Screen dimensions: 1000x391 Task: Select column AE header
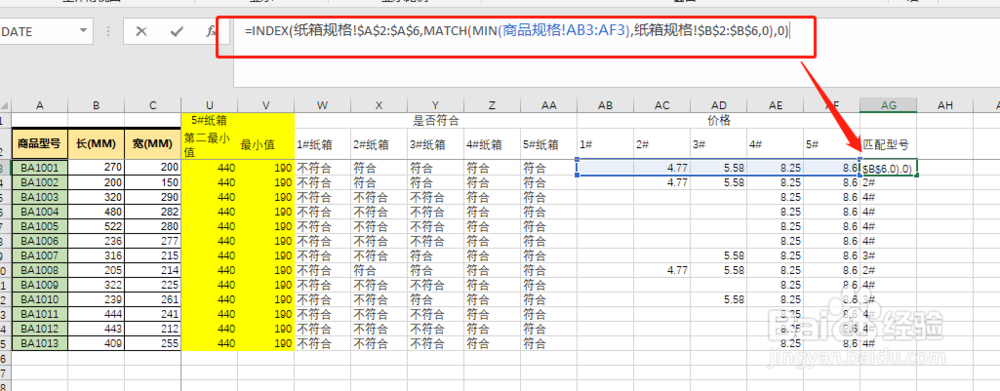tap(775, 106)
